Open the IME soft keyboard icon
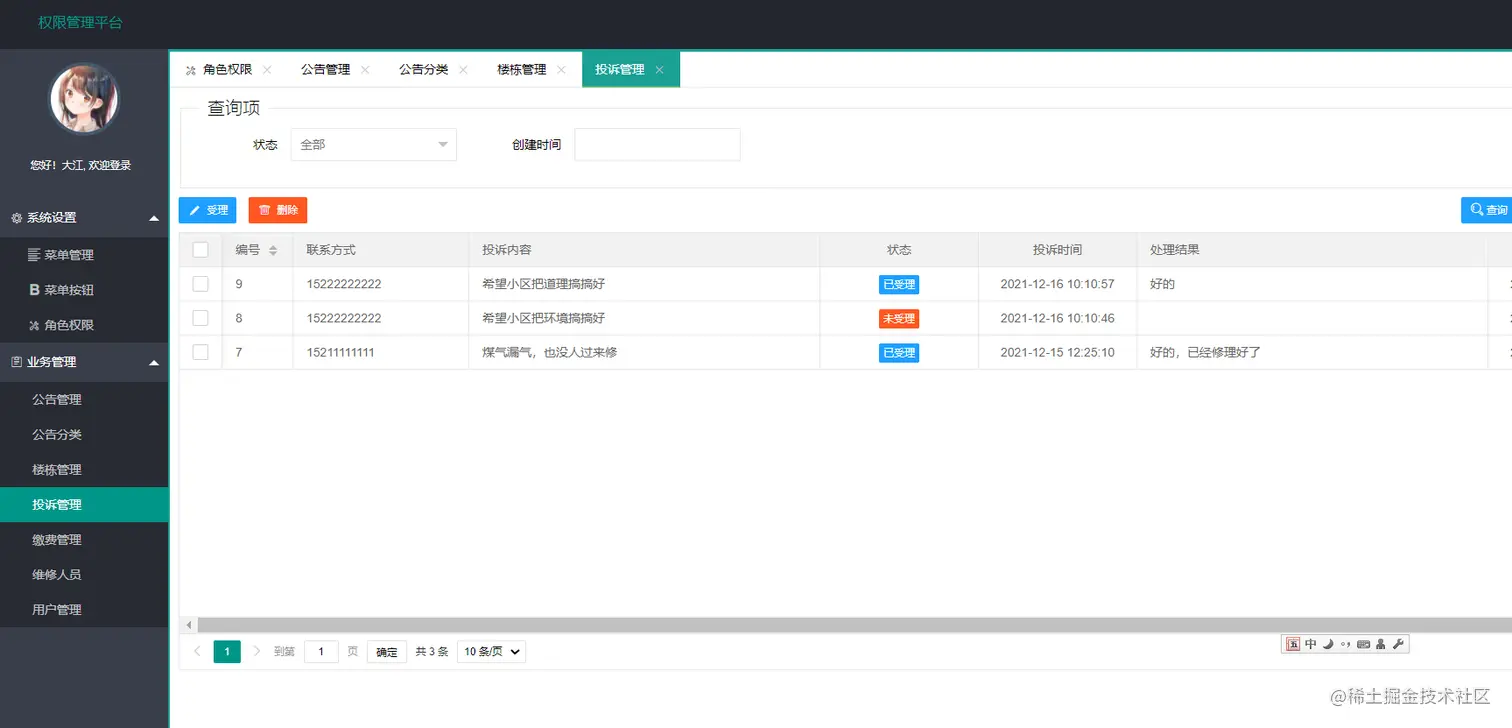This screenshot has width=1512, height=728. 1363,644
